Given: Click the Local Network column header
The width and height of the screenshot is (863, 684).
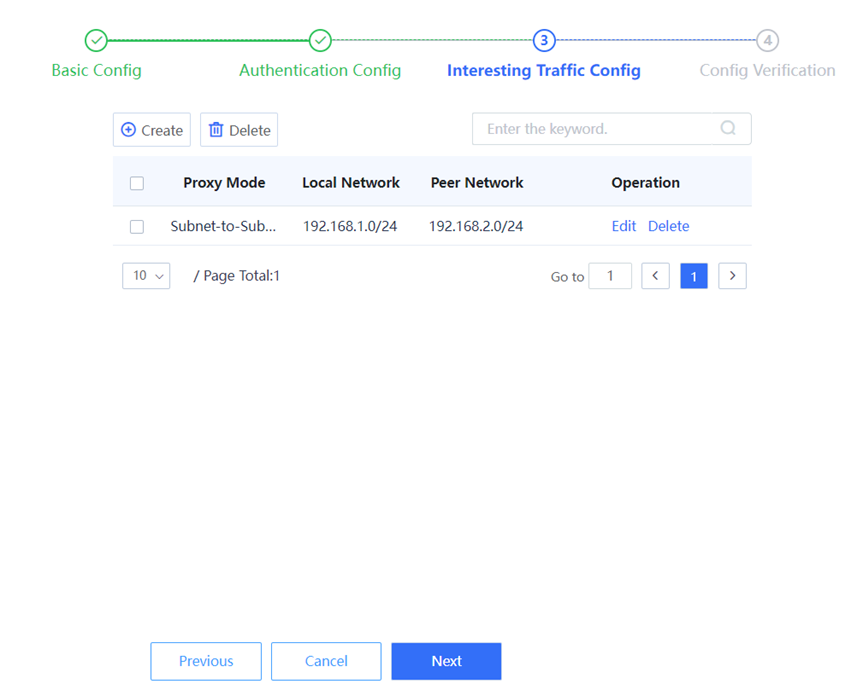Looking at the screenshot, I should click(351, 183).
